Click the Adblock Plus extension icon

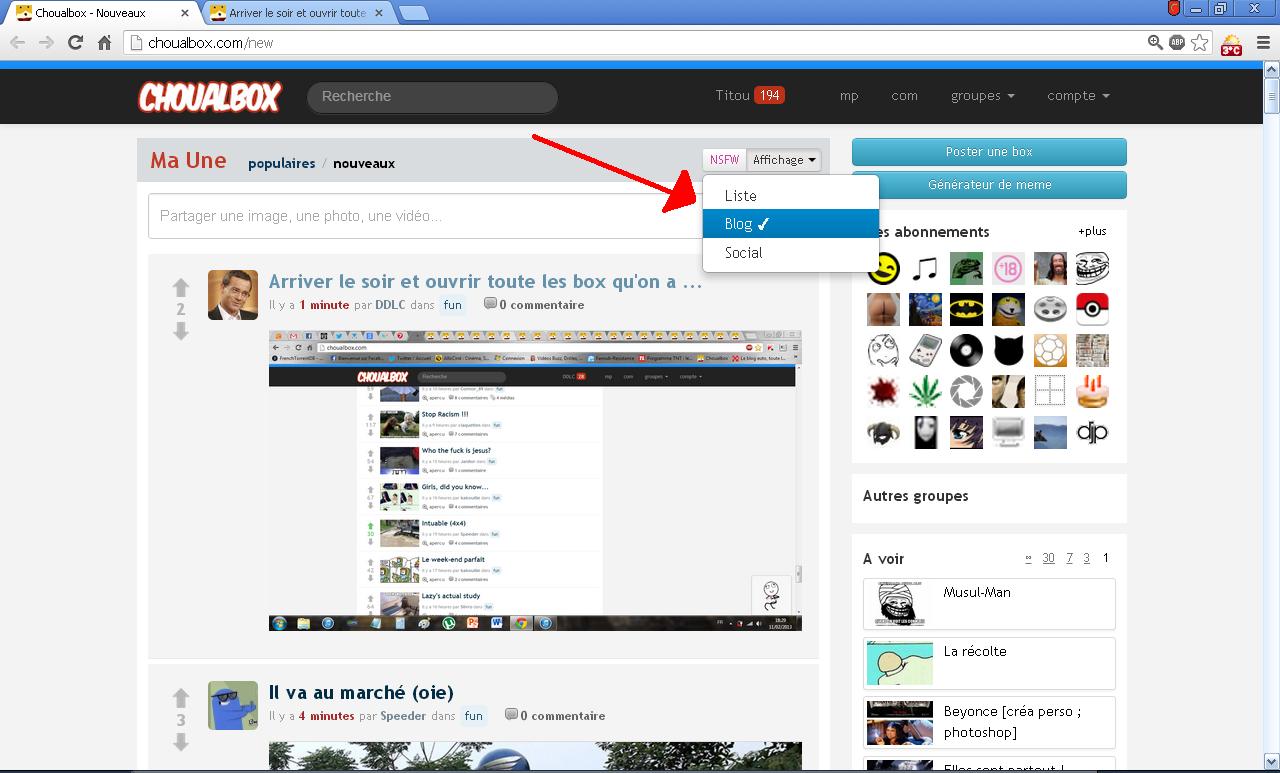click(x=1177, y=42)
